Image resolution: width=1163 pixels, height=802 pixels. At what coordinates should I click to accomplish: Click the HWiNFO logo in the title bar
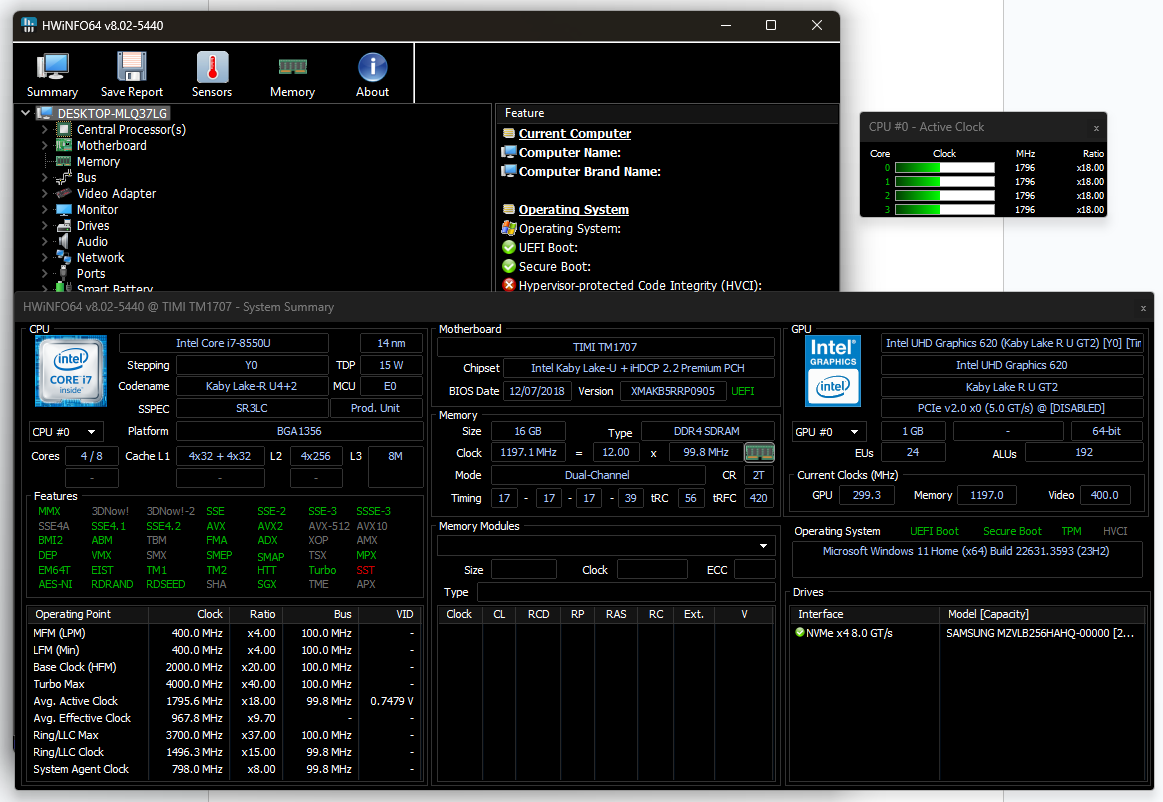pos(29,25)
